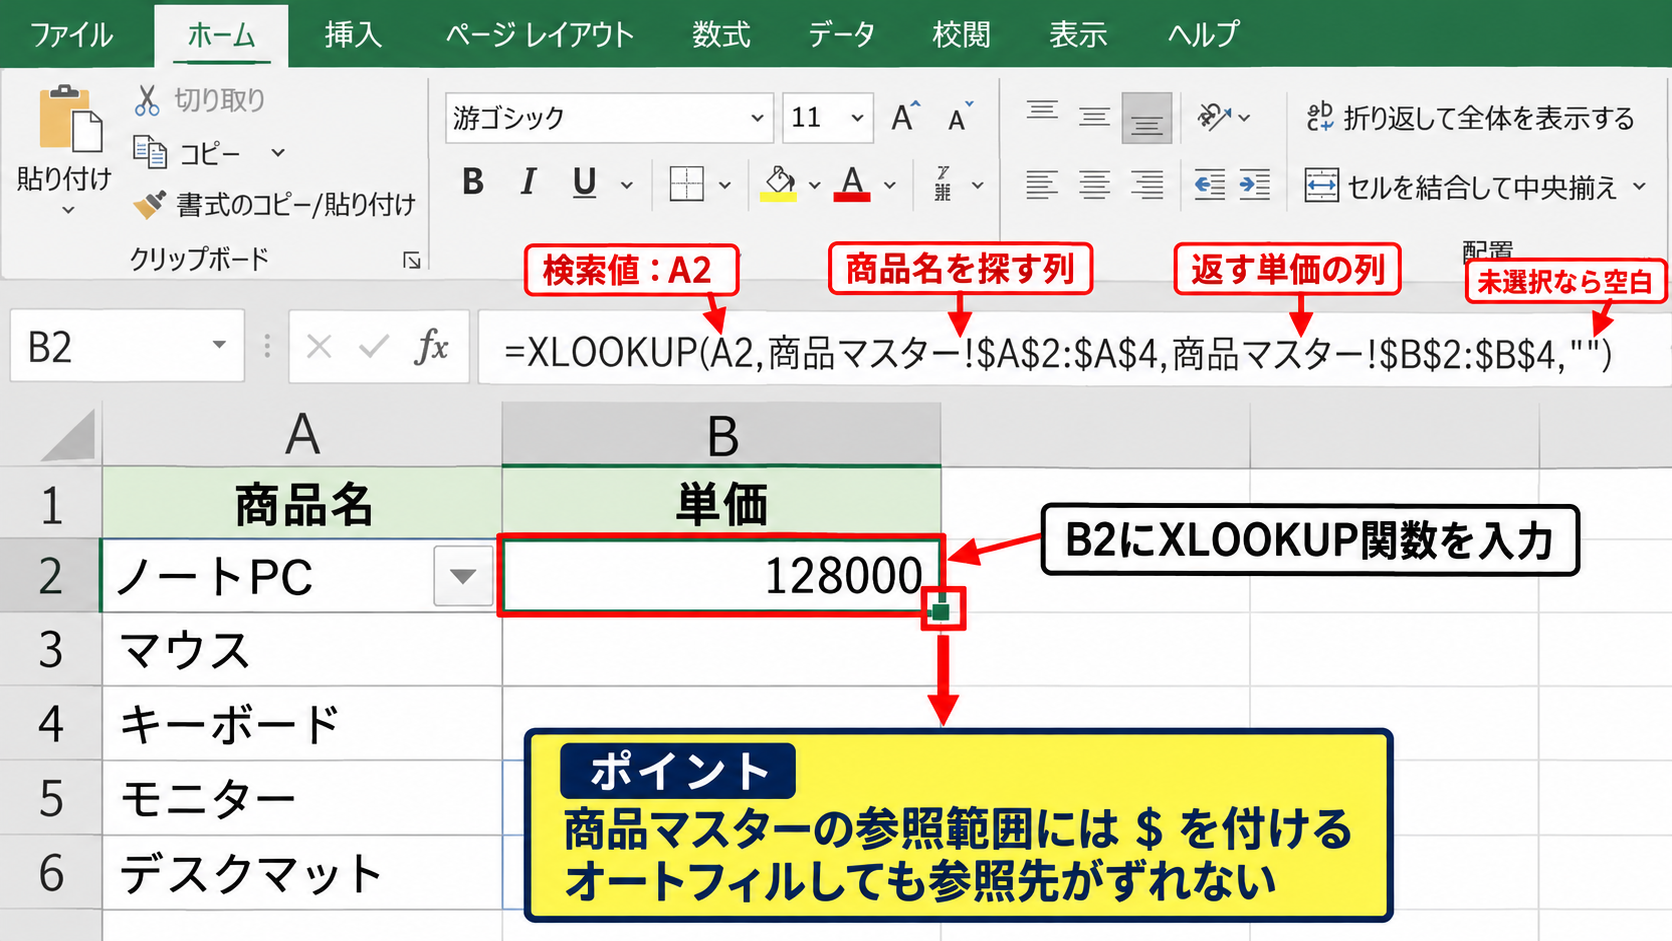Click the Copy icon
The width and height of the screenshot is (1672, 941).
pyautogui.click(x=150, y=152)
